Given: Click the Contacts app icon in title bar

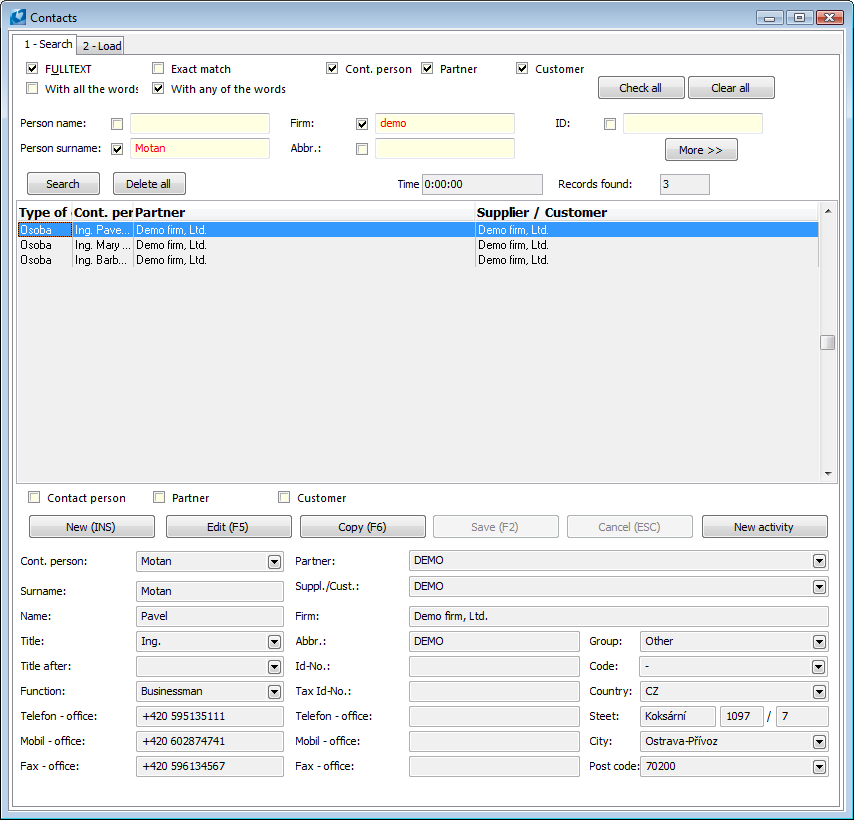Looking at the screenshot, I should [17, 17].
